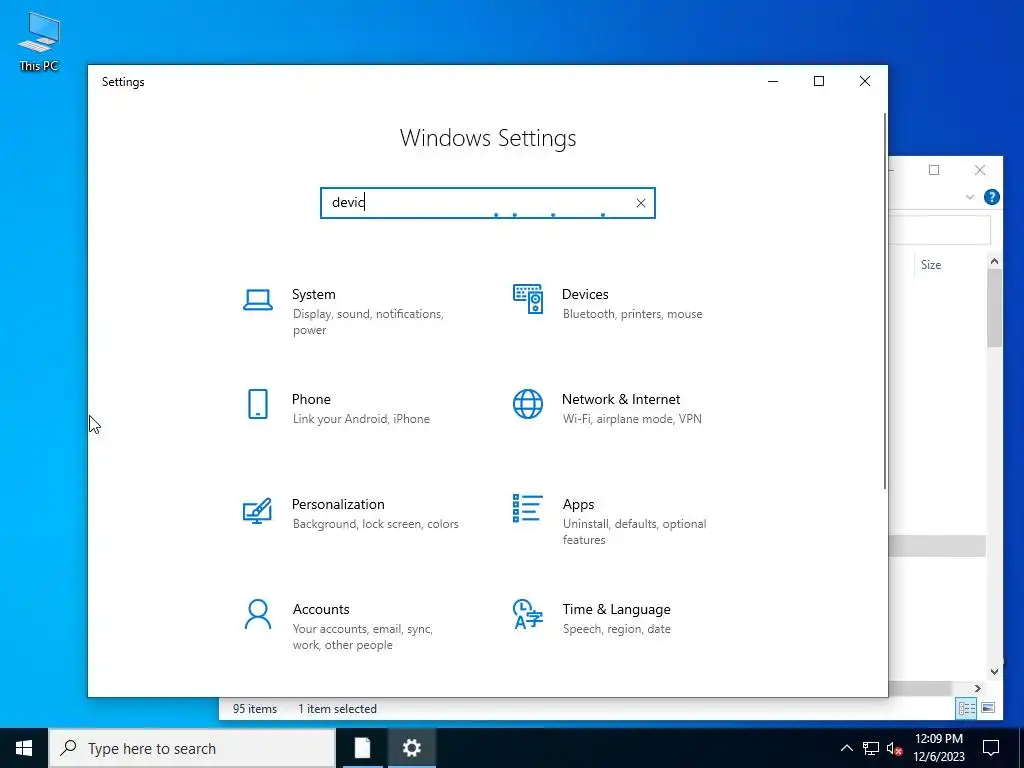Maximize the Settings window
The width and height of the screenshot is (1024, 768).
point(819,81)
